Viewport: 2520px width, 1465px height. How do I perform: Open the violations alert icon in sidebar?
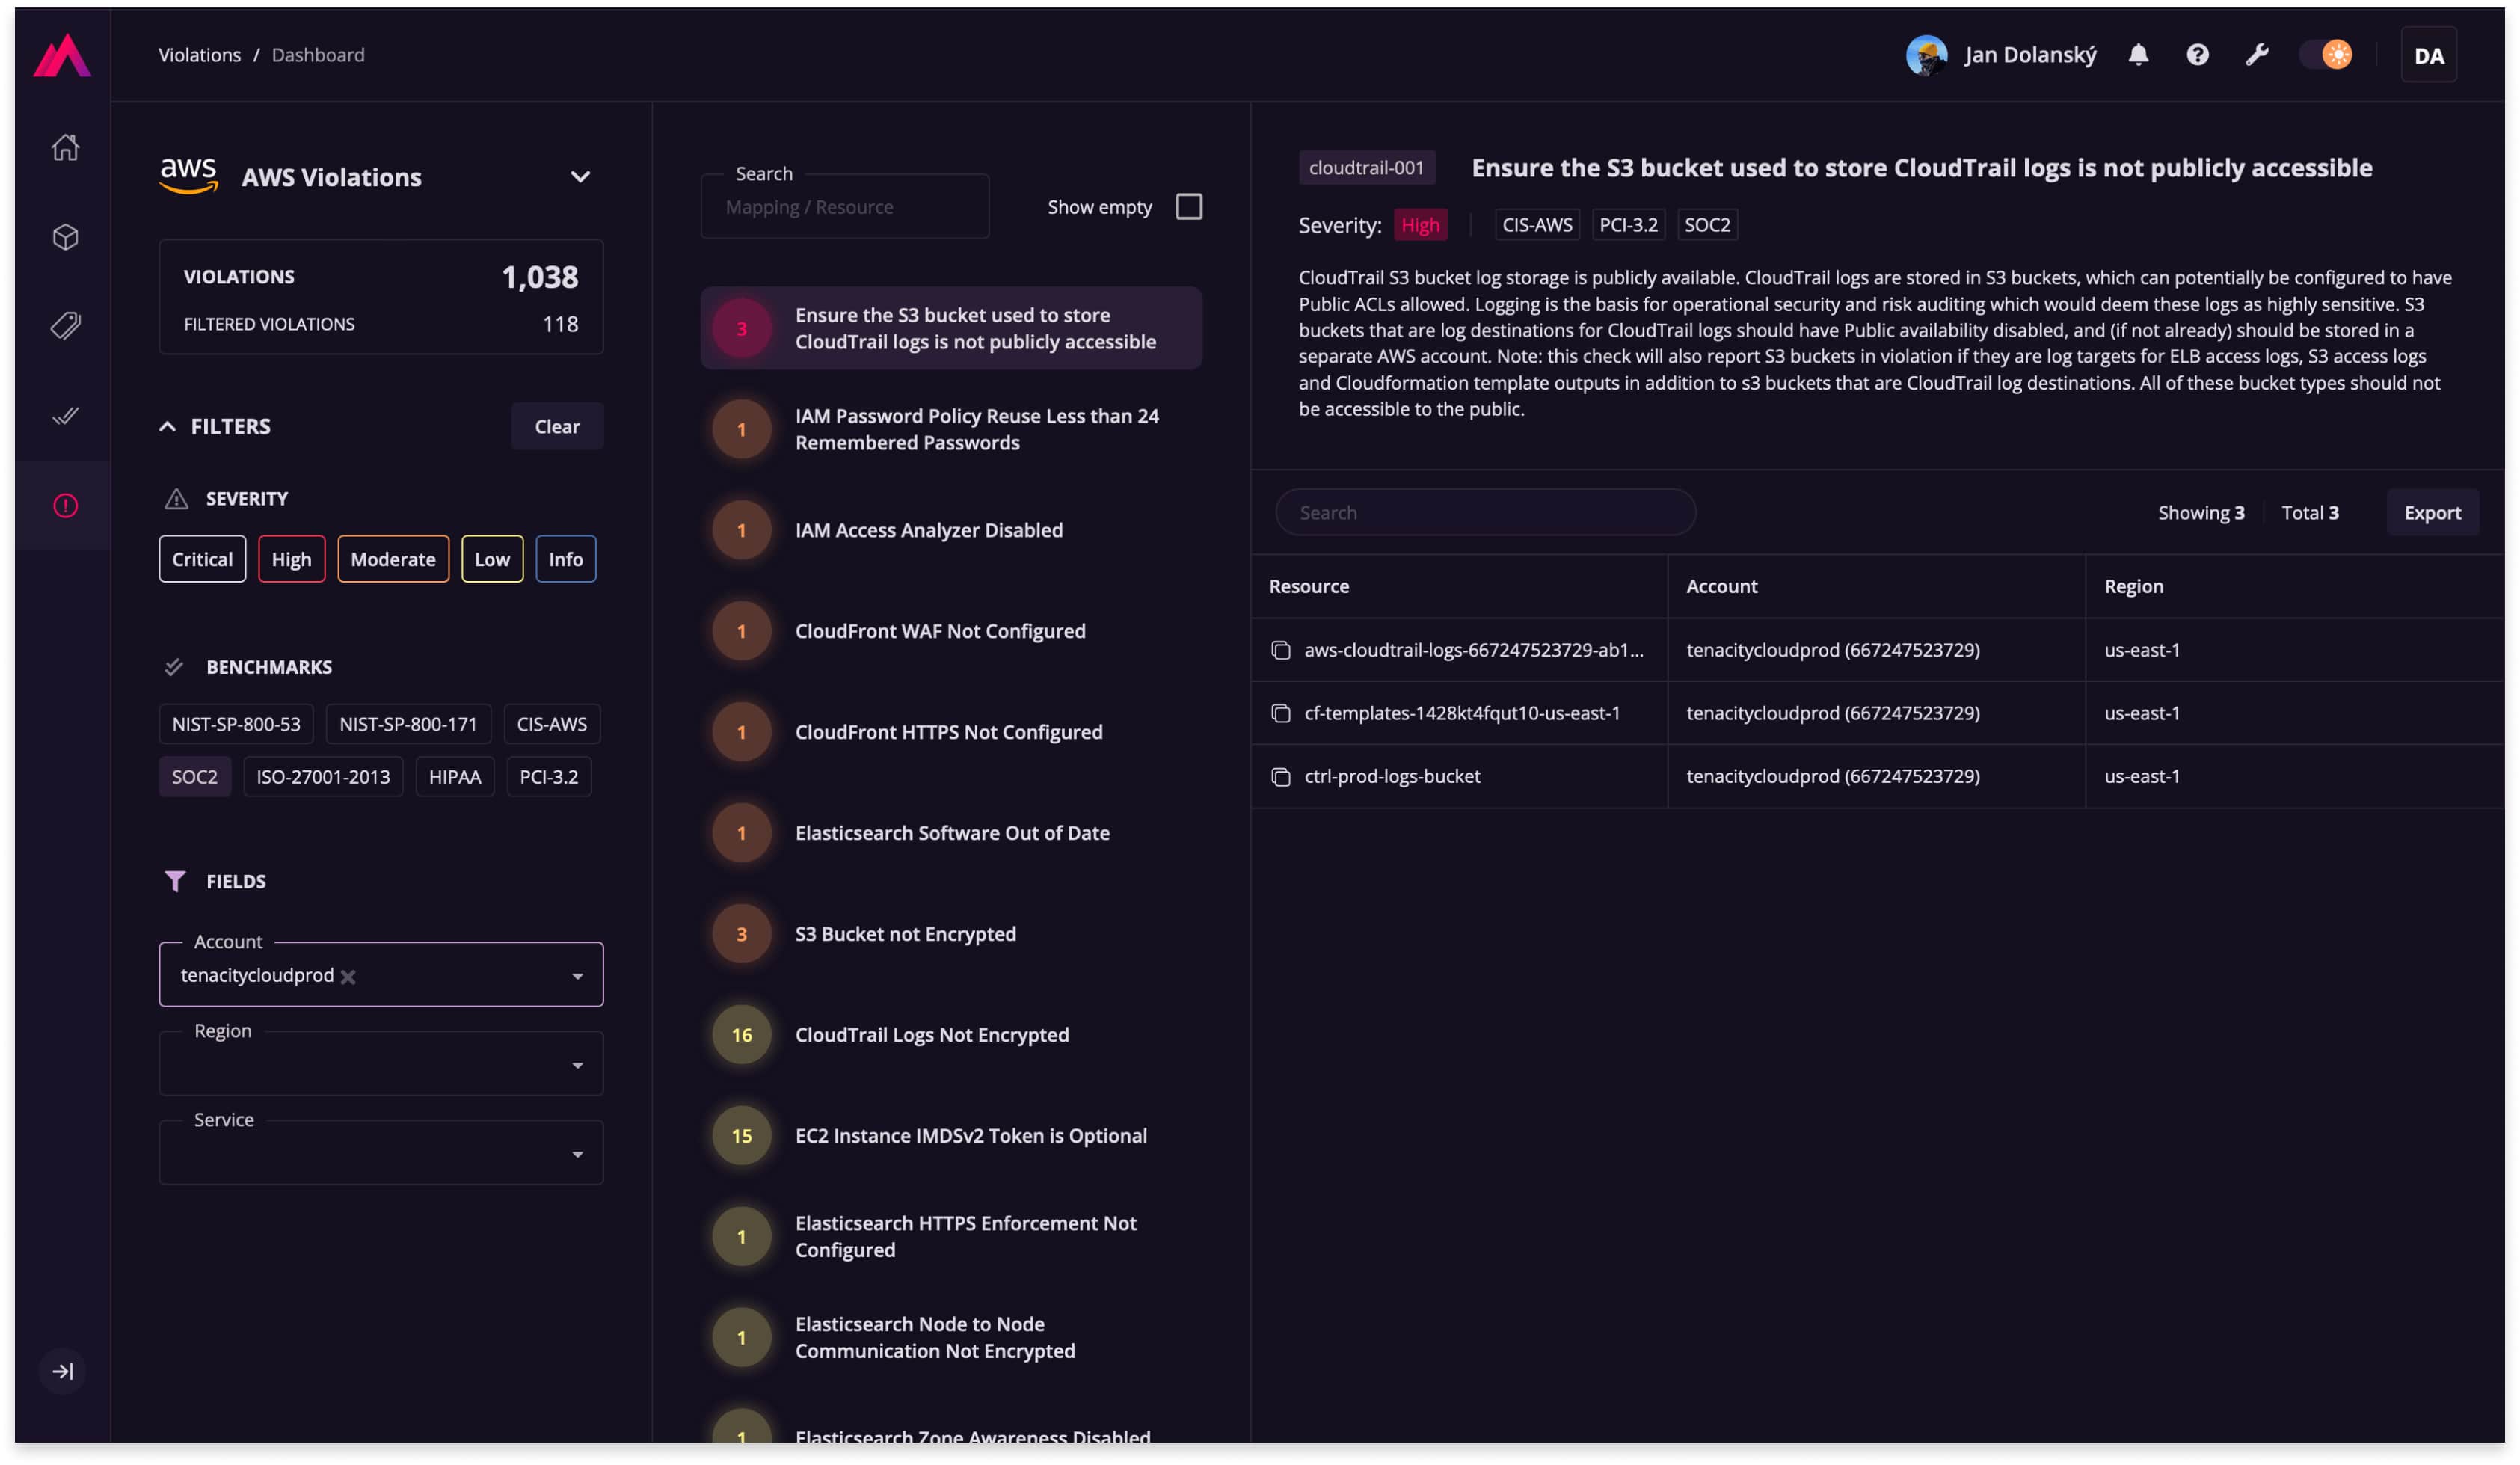point(65,506)
